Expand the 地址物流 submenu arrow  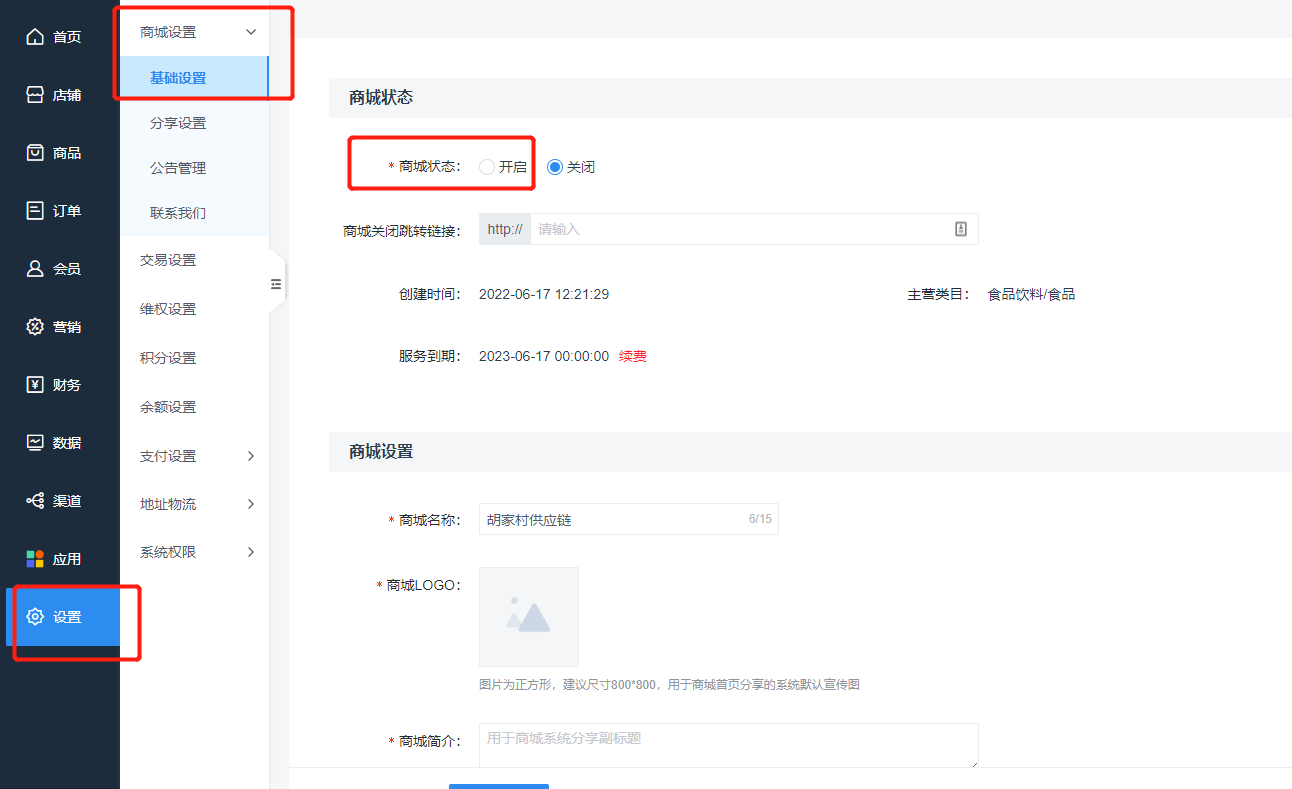251,504
